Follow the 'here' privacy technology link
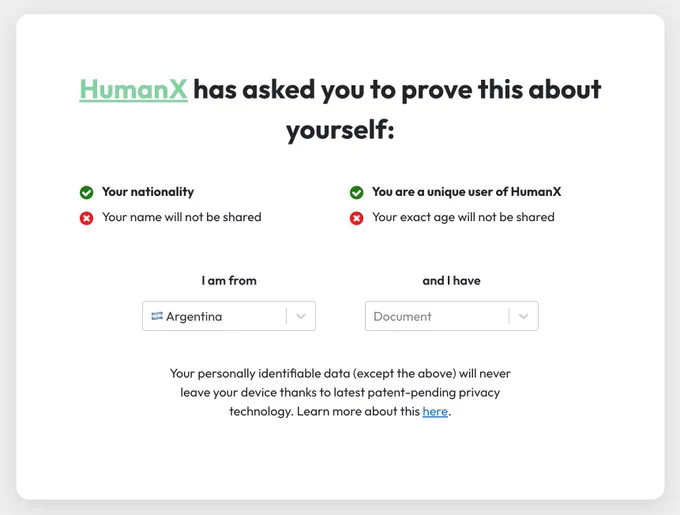 pos(435,411)
